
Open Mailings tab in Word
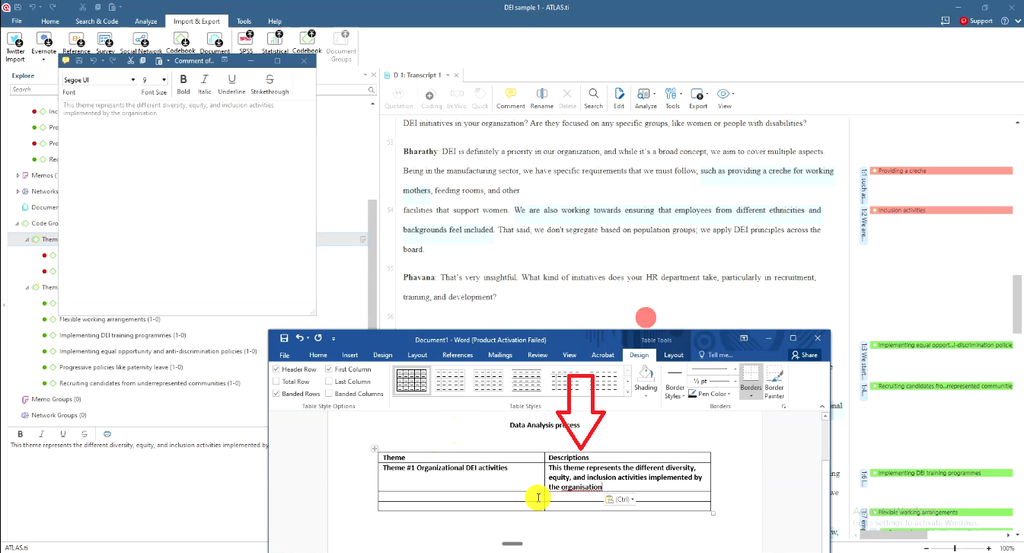[x=500, y=355]
